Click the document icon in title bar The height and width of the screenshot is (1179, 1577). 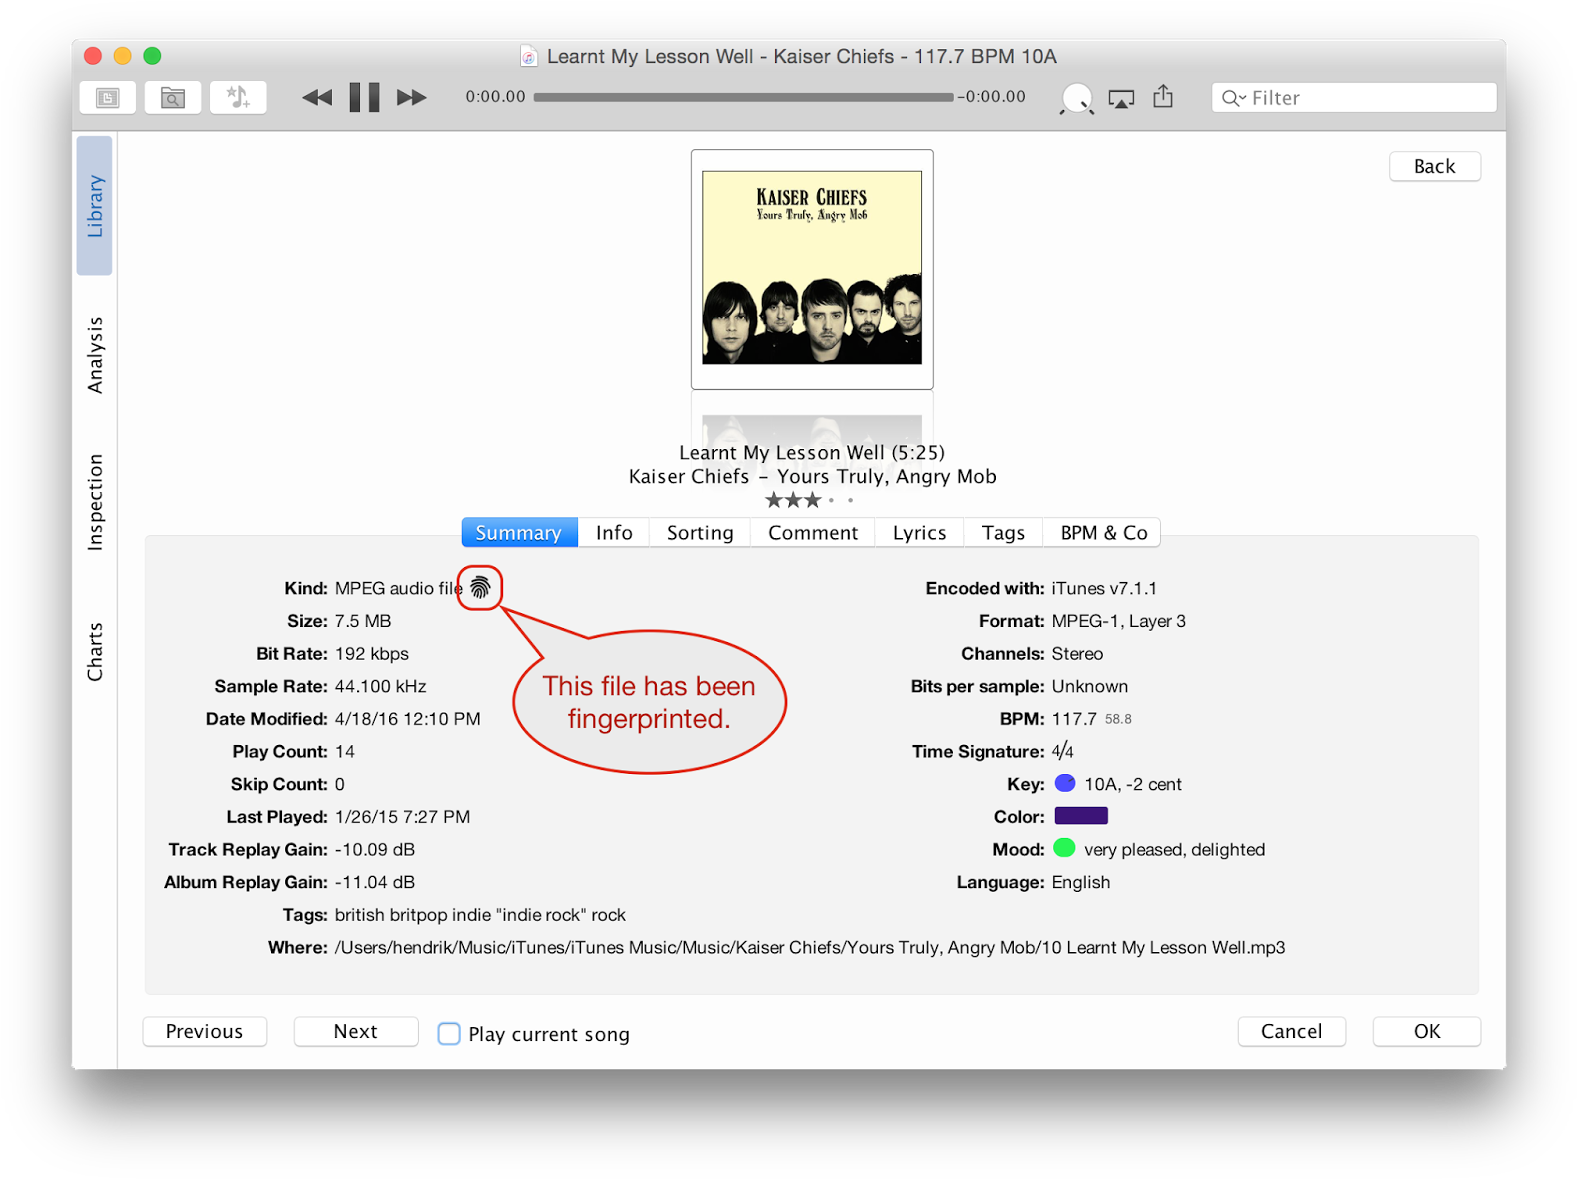[x=529, y=56]
